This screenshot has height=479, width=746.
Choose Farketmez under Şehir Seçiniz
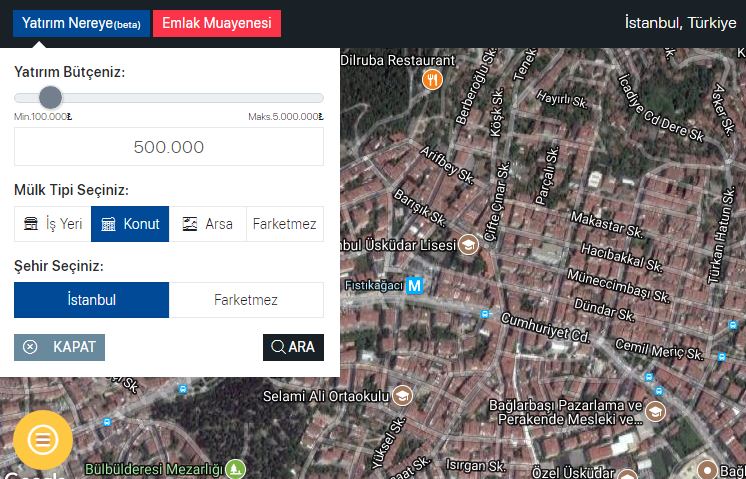pyautogui.click(x=246, y=300)
